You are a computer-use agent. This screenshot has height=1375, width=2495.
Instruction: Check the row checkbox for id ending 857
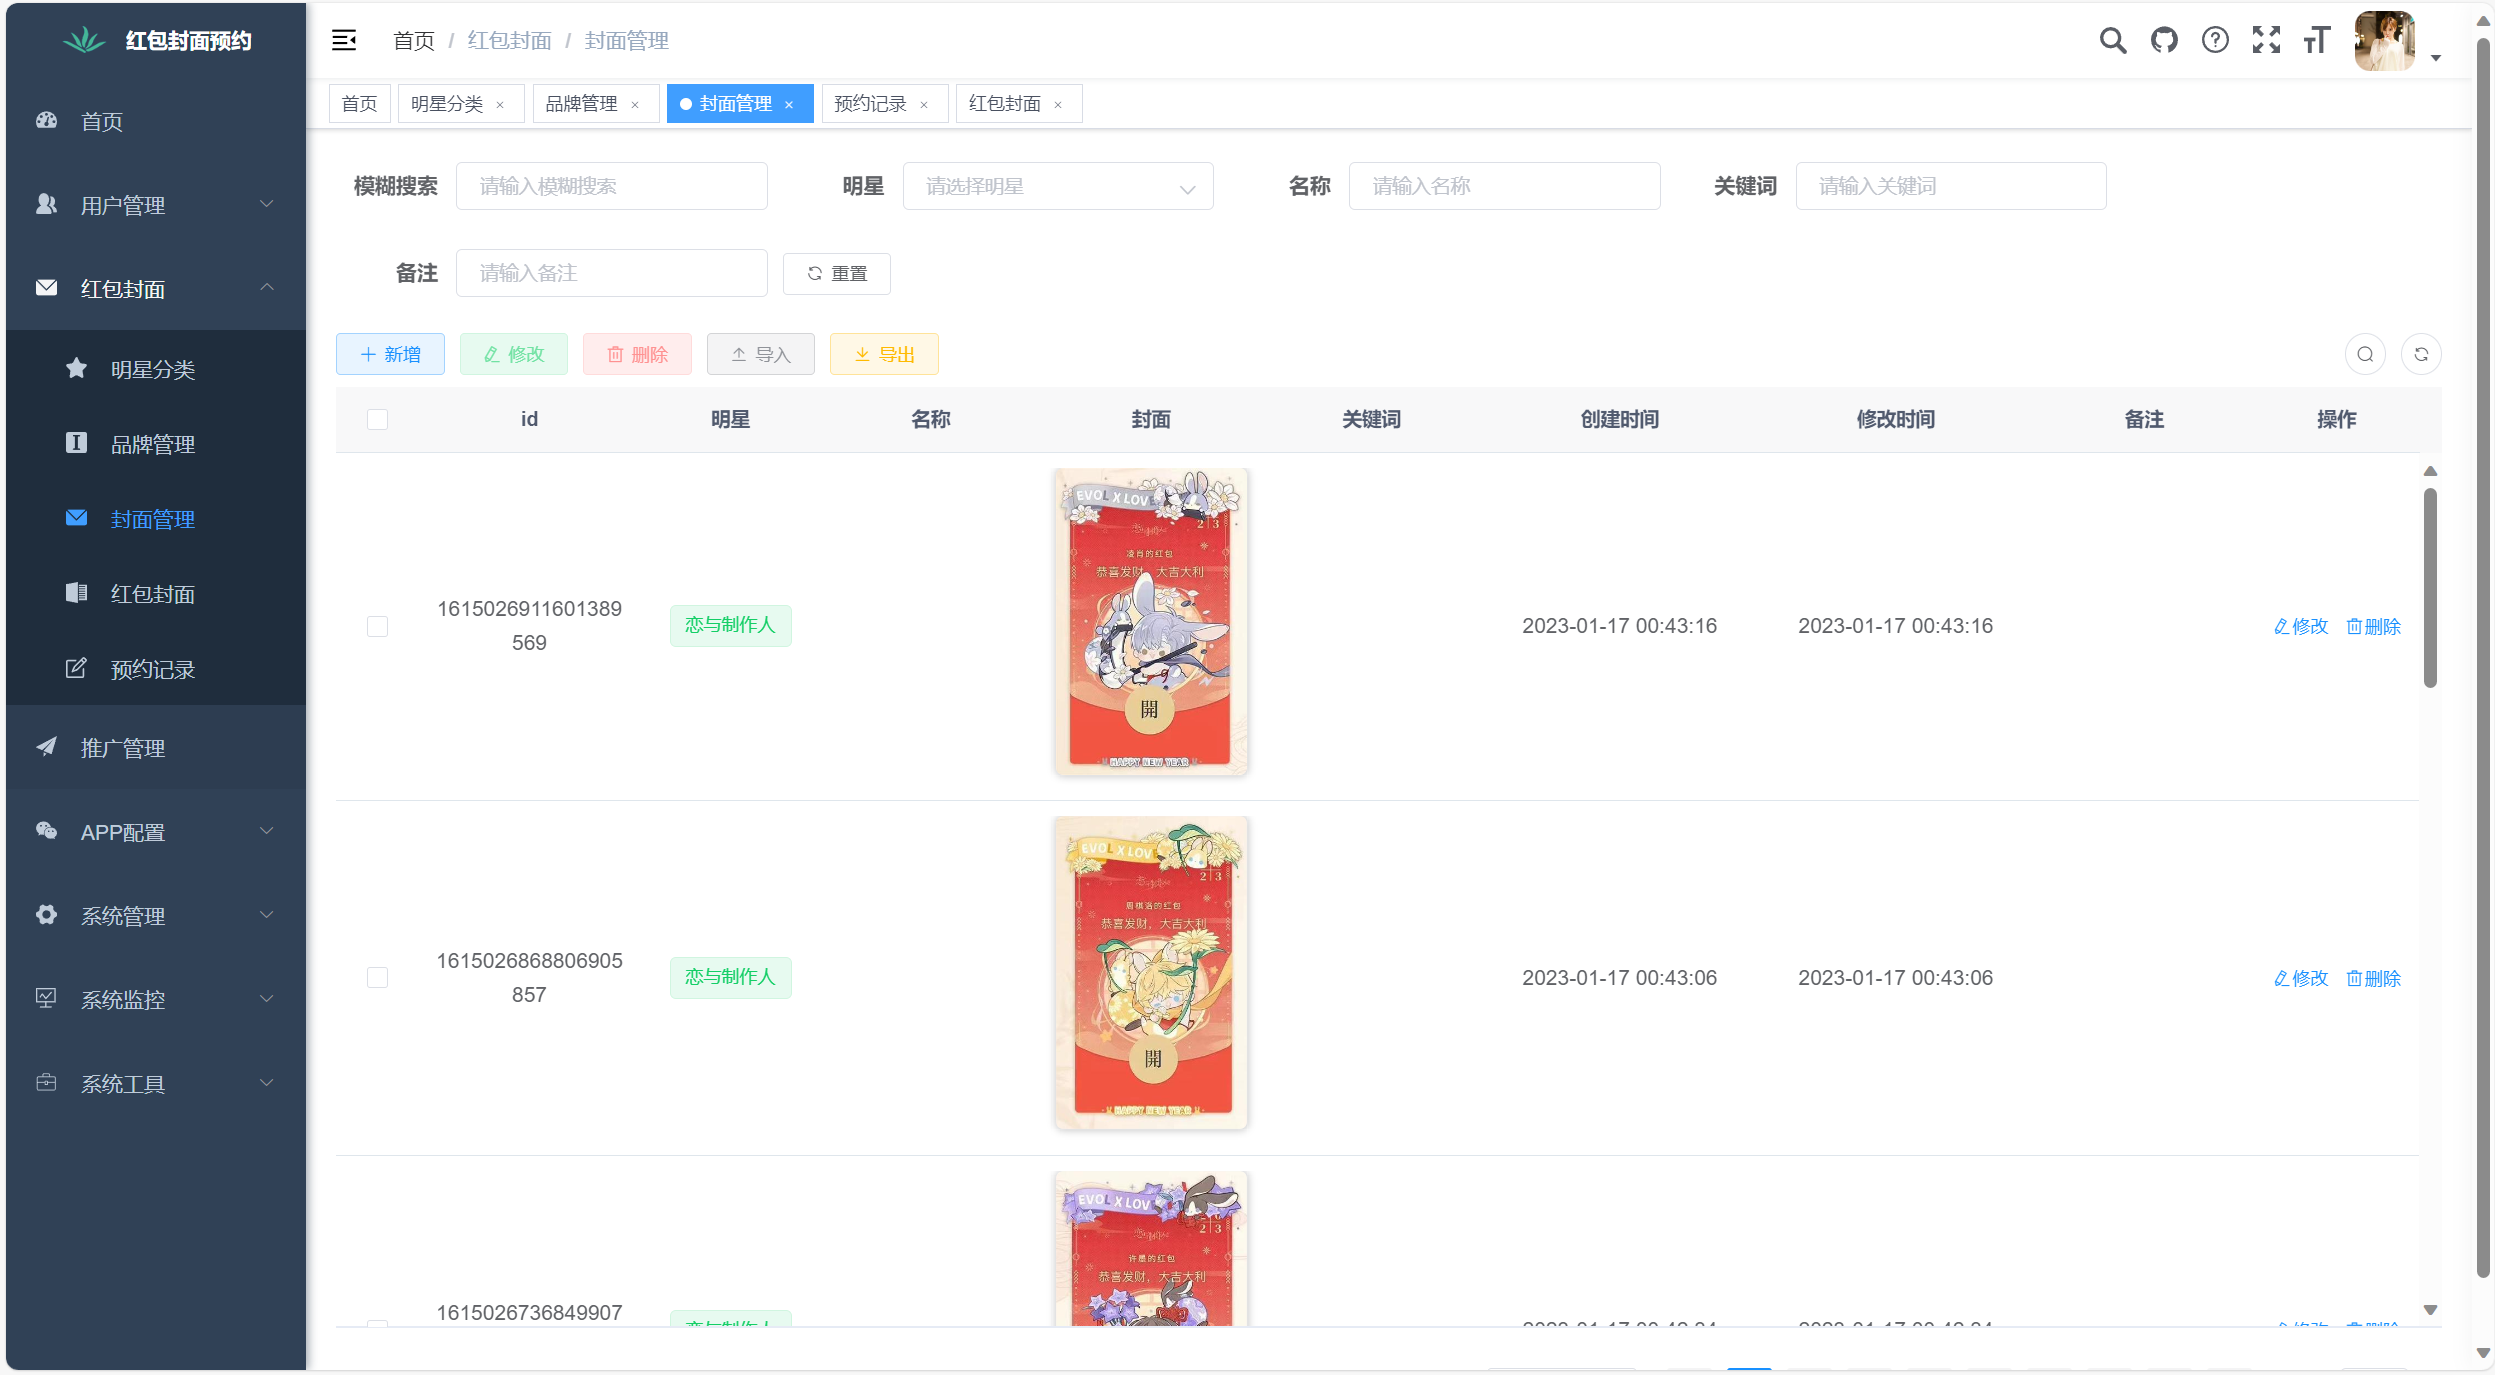coord(377,977)
